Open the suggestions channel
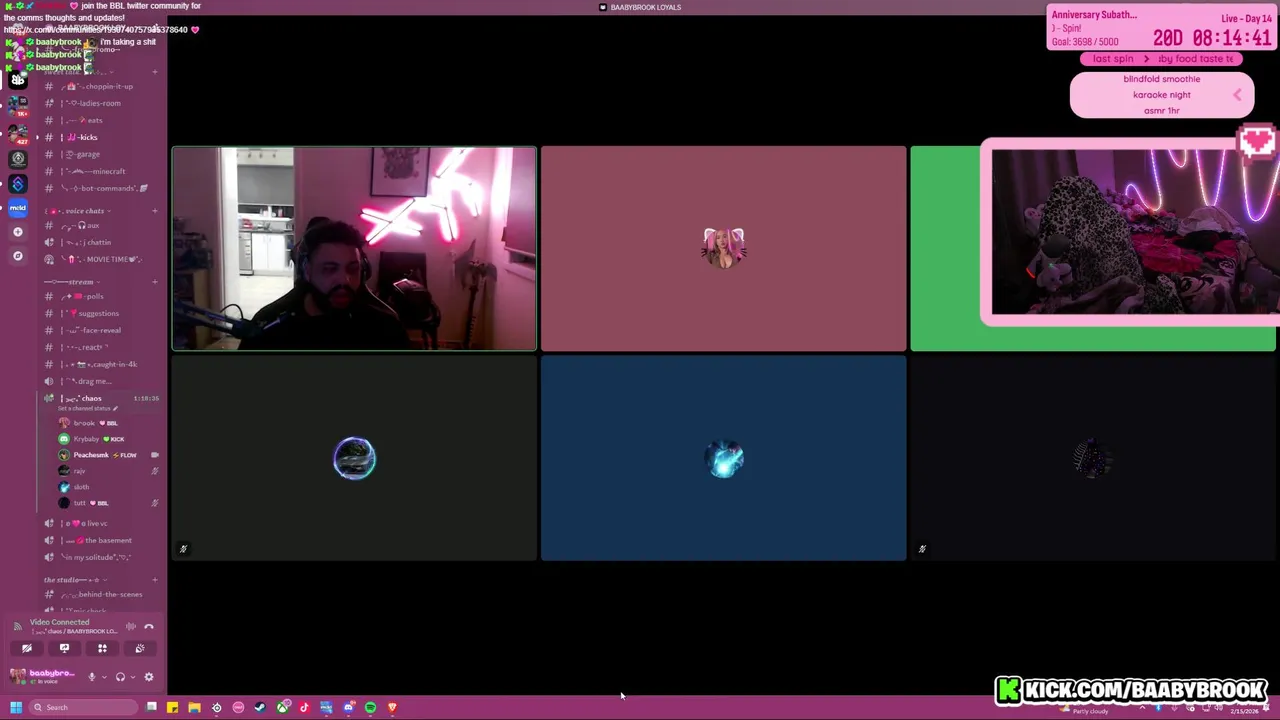Screen dimensions: 1280x720 click(x=100, y=313)
